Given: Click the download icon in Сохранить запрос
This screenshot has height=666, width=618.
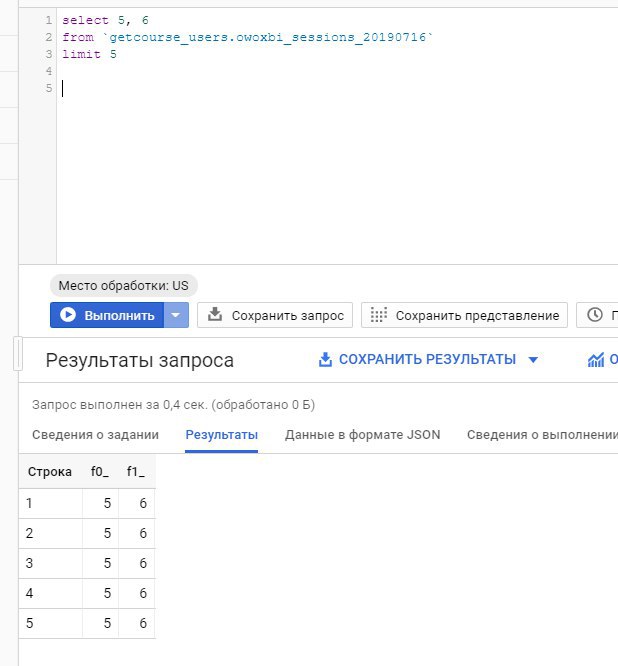Looking at the screenshot, I should [x=215, y=315].
